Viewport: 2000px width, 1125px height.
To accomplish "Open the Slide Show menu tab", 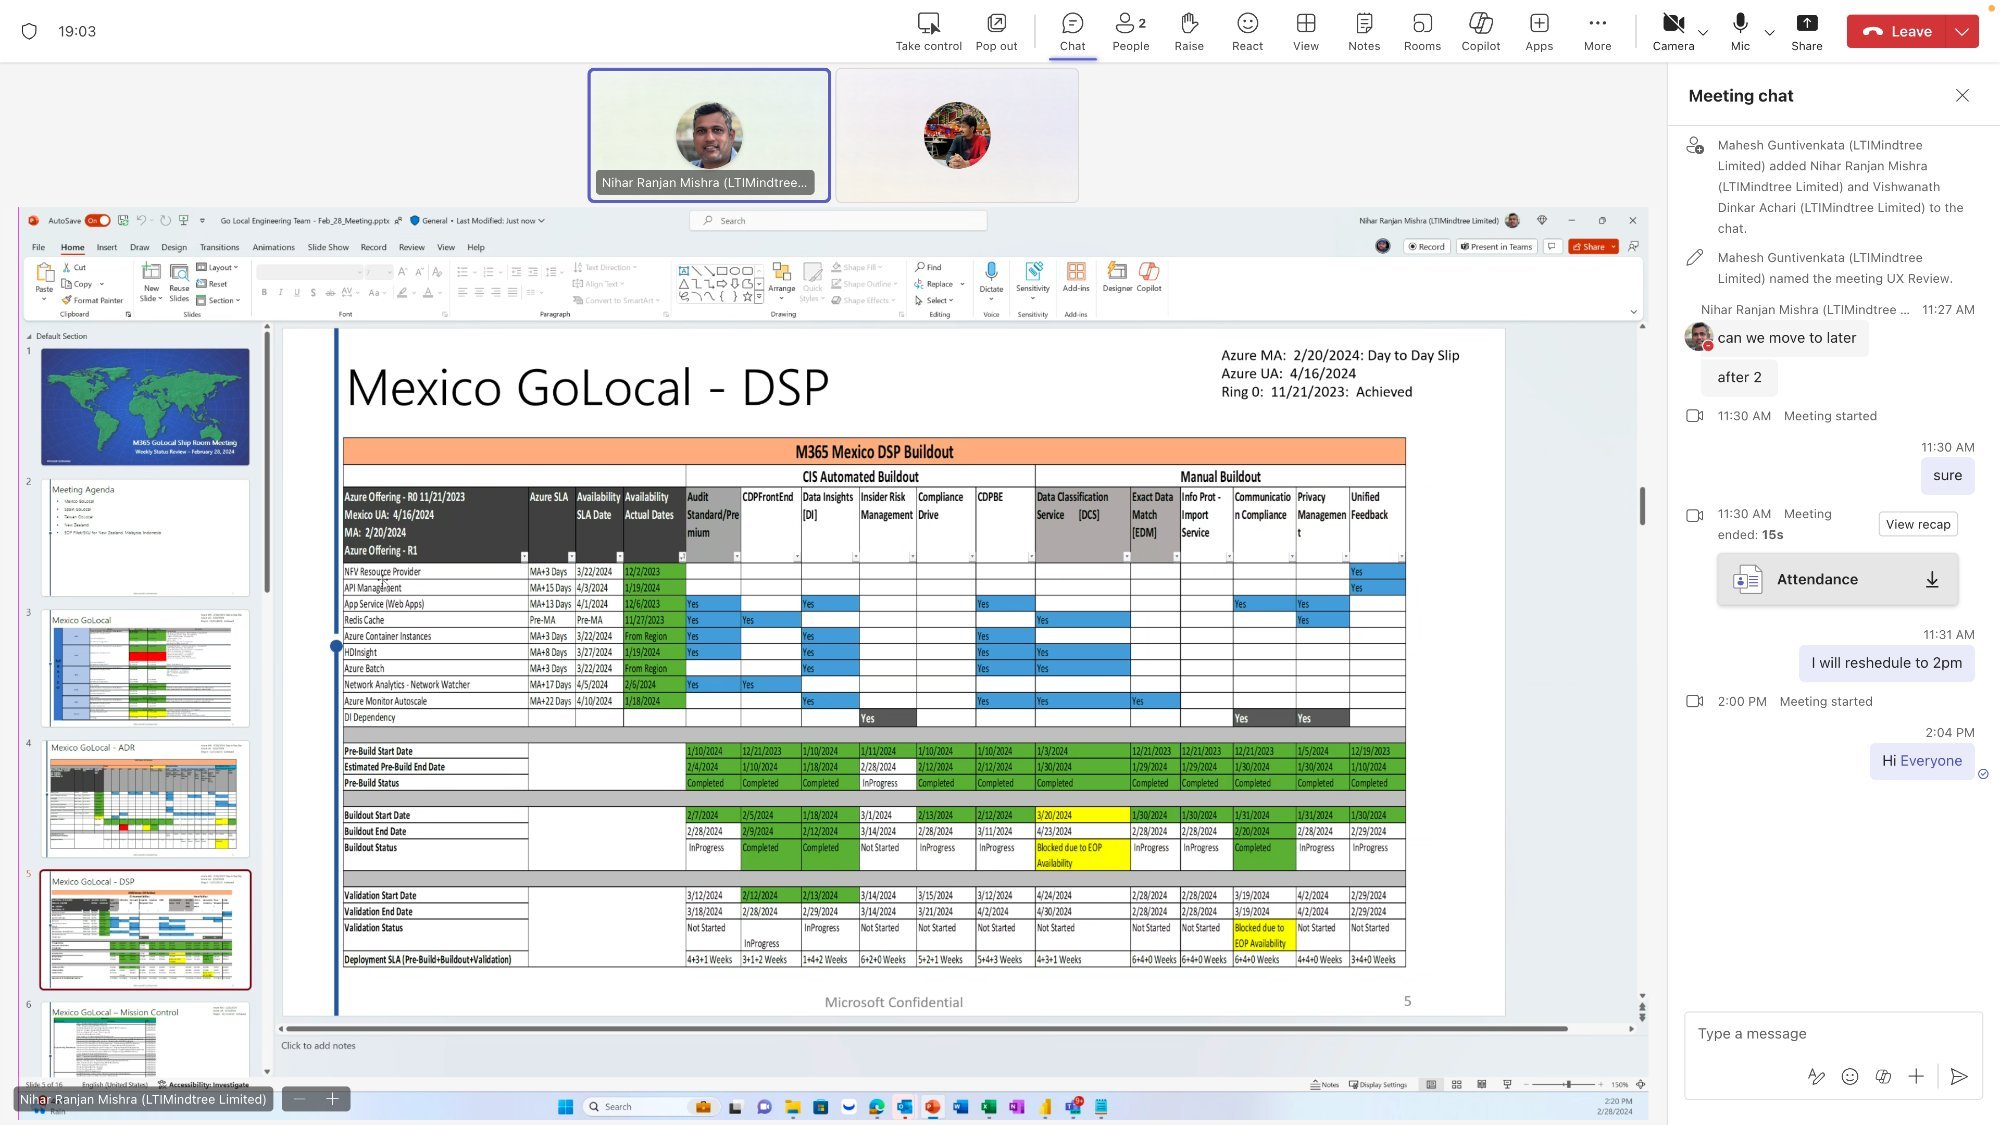I will 327,247.
